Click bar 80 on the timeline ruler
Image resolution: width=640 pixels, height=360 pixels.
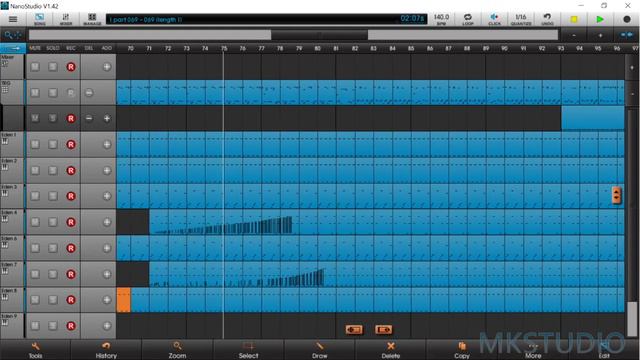(317, 48)
